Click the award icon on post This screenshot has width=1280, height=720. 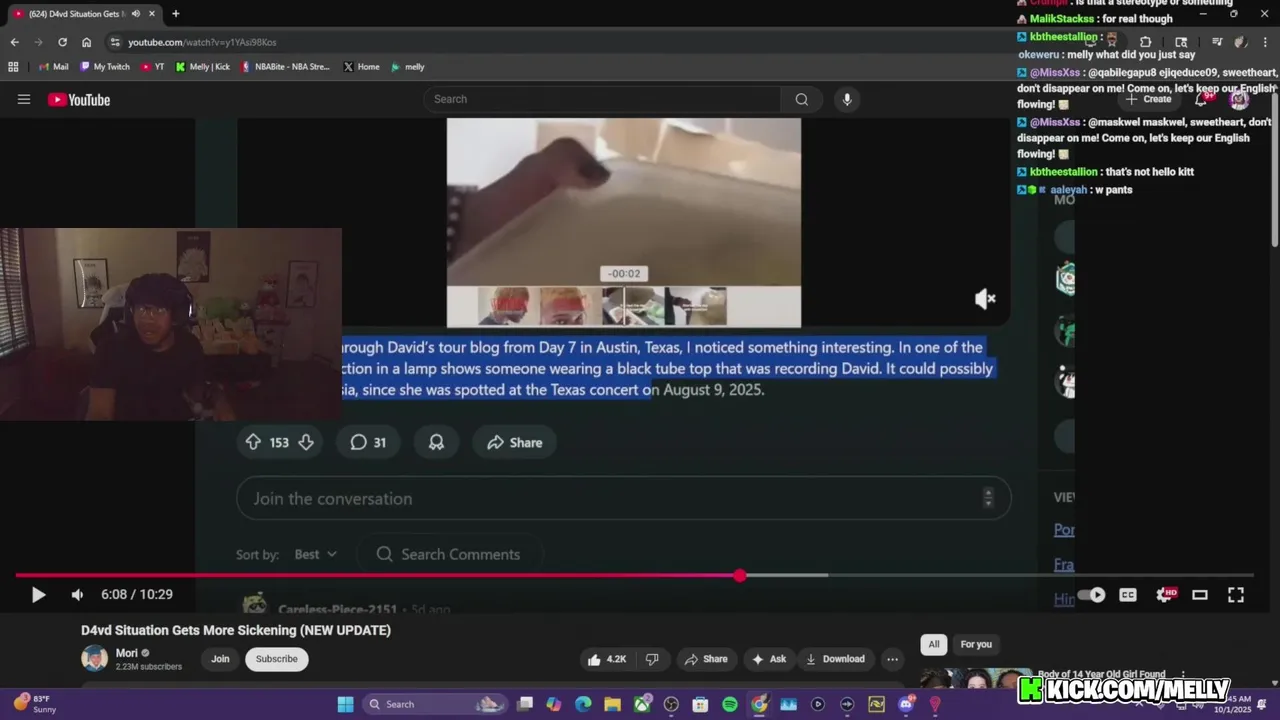[436, 442]
